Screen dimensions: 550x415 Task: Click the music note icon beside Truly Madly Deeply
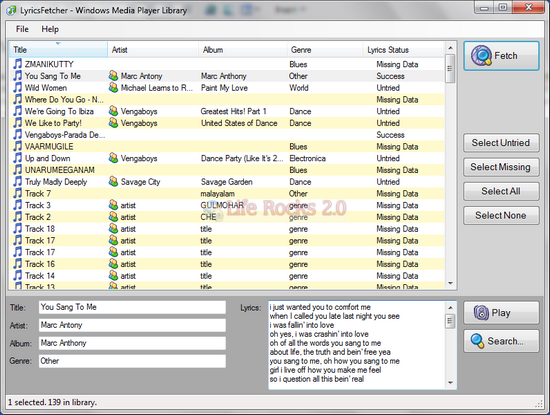pyautogui.click(x=17, y=181)
